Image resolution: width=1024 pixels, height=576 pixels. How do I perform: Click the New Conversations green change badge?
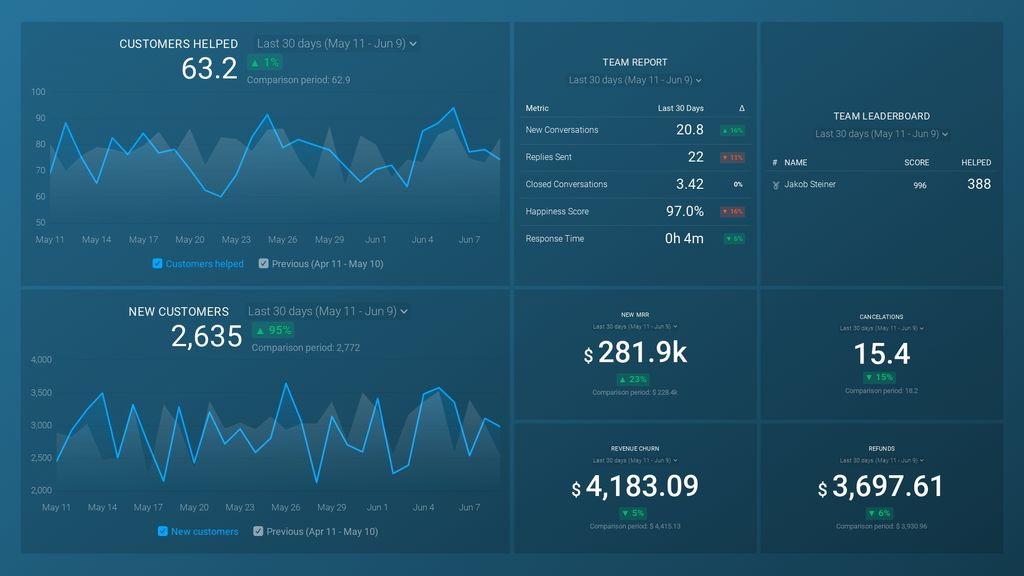733,131
